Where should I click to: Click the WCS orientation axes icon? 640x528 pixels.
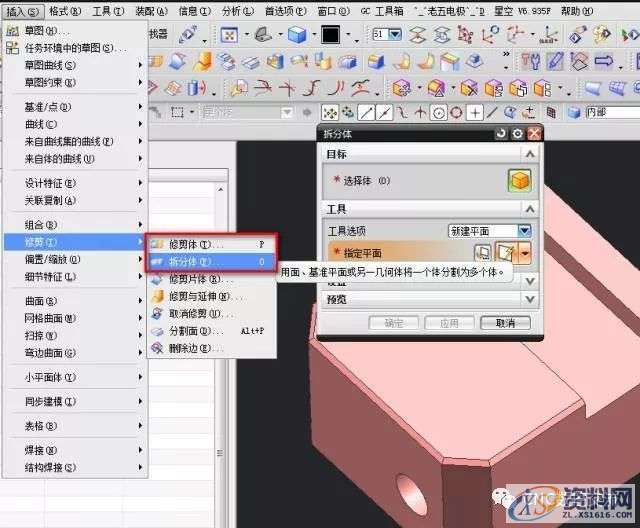point(515,35)
